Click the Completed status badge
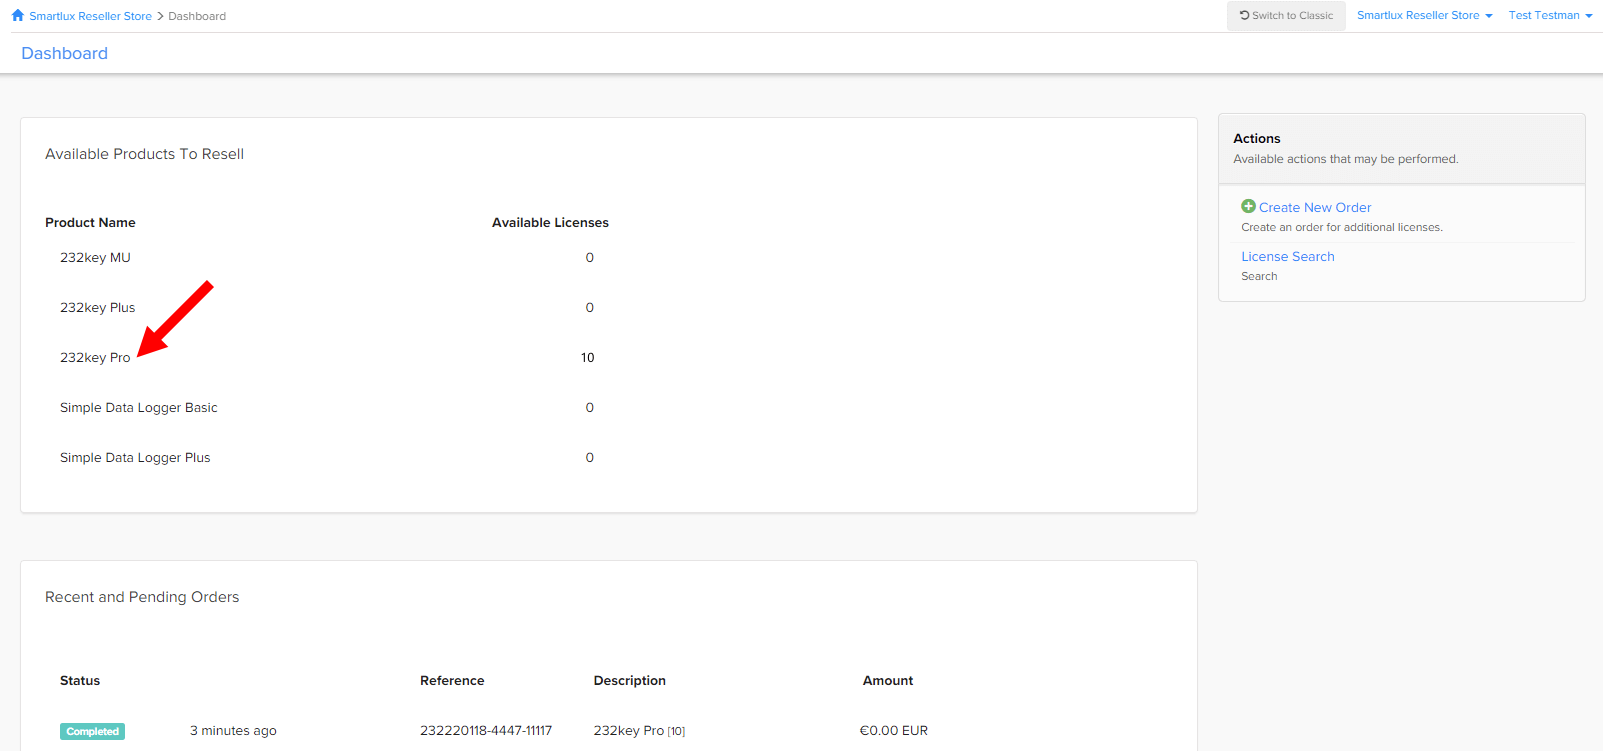Image resolution: width=1603 pixels, height=751 pixels. (92, 731)
